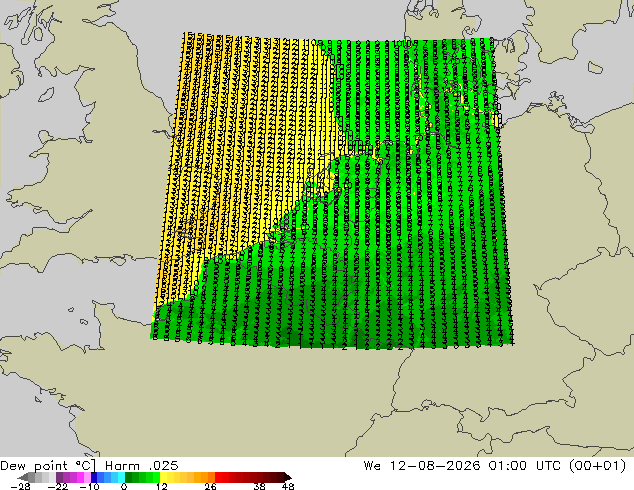This screenshot has height=490, width=634.
Task: Click the dark blue legend swatch above the -10 label
Action: 94,477
